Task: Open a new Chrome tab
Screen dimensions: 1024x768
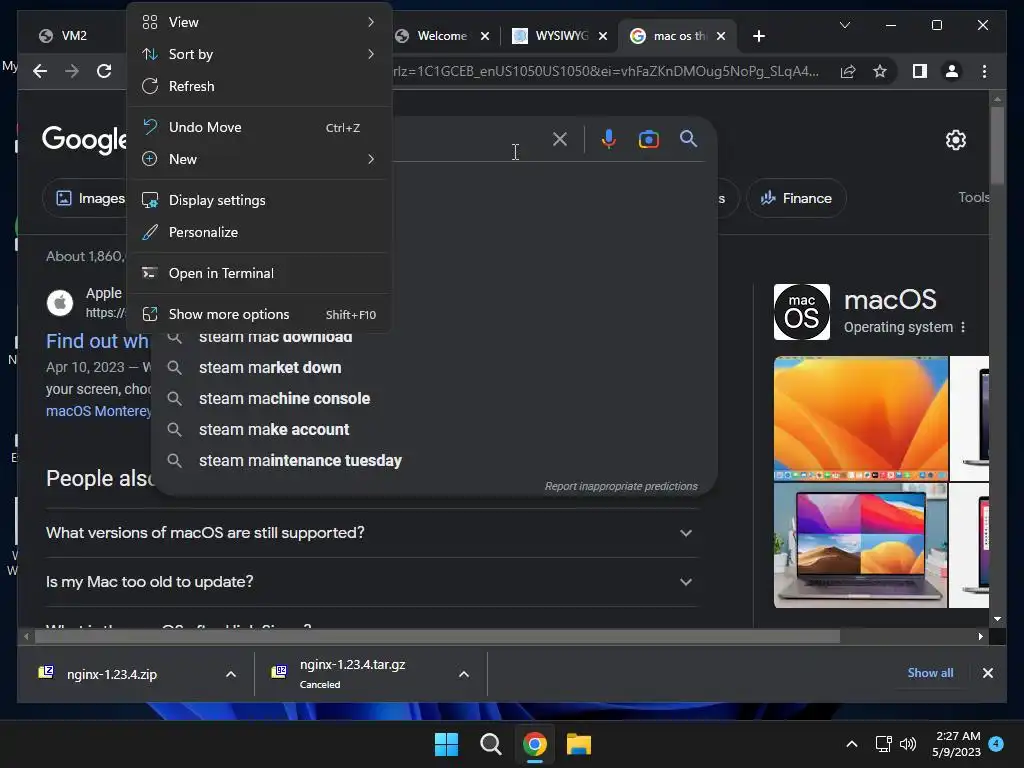Action: tap(759, 36)
